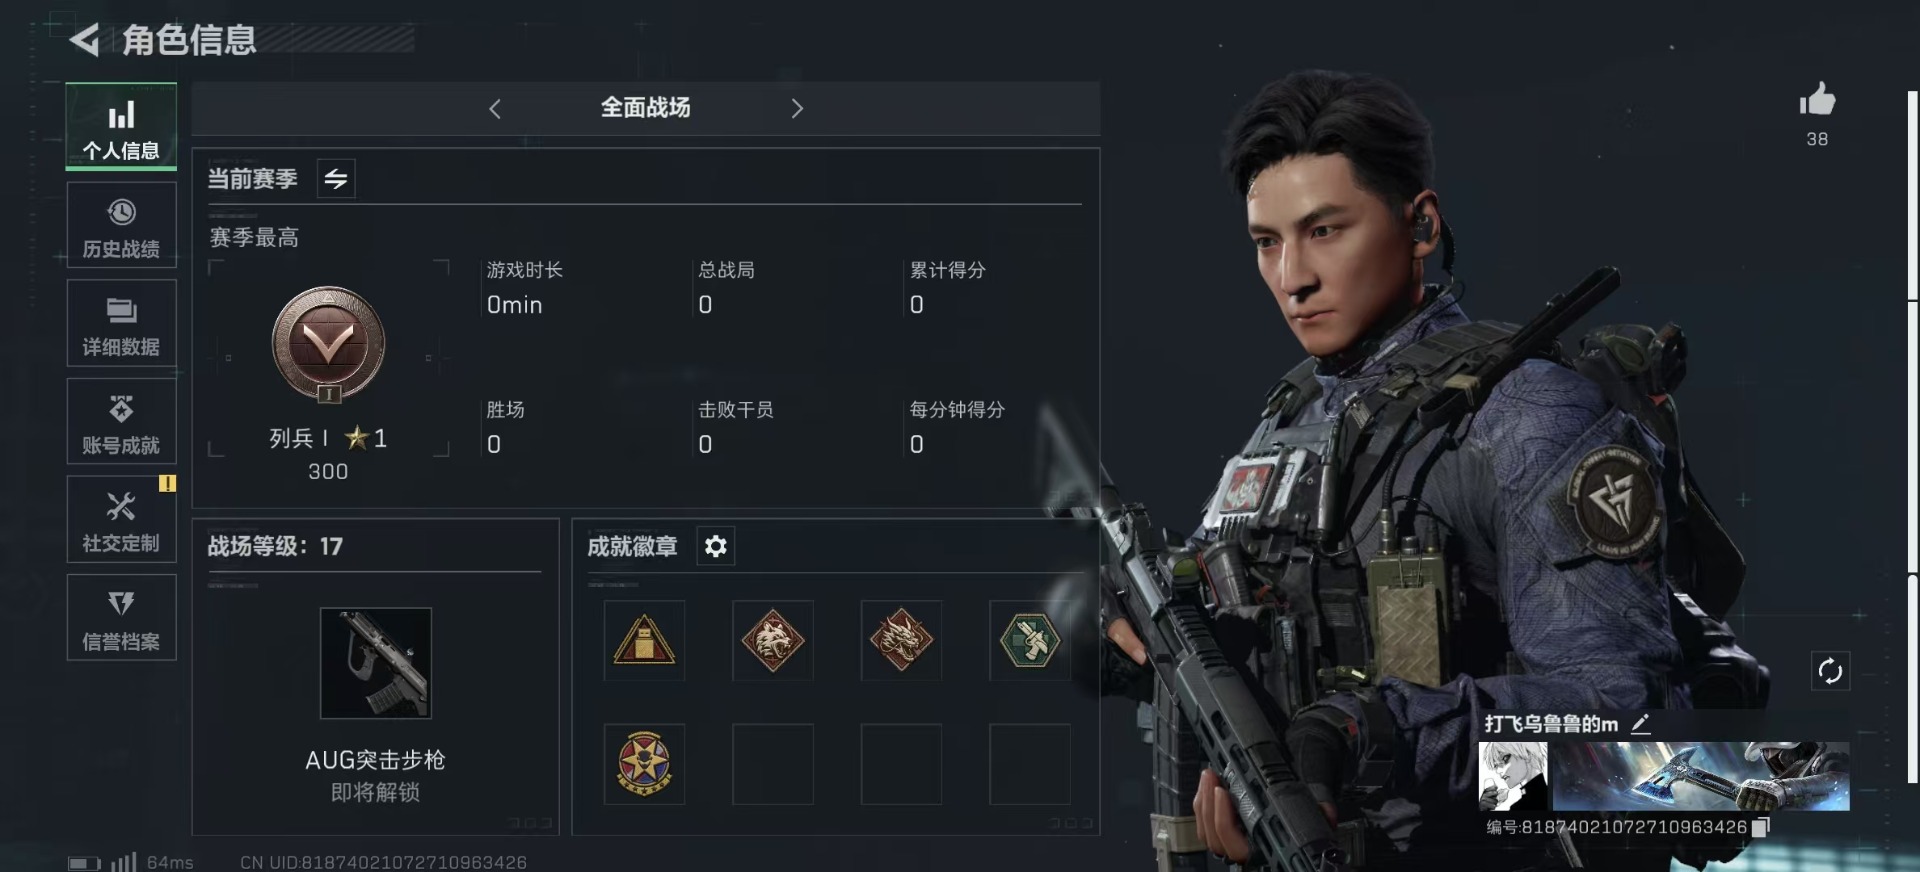Open achievement badge settings gear
The width and height of the screenshot is (1920, 872).
pyautogui.click(x=716, y=546)
